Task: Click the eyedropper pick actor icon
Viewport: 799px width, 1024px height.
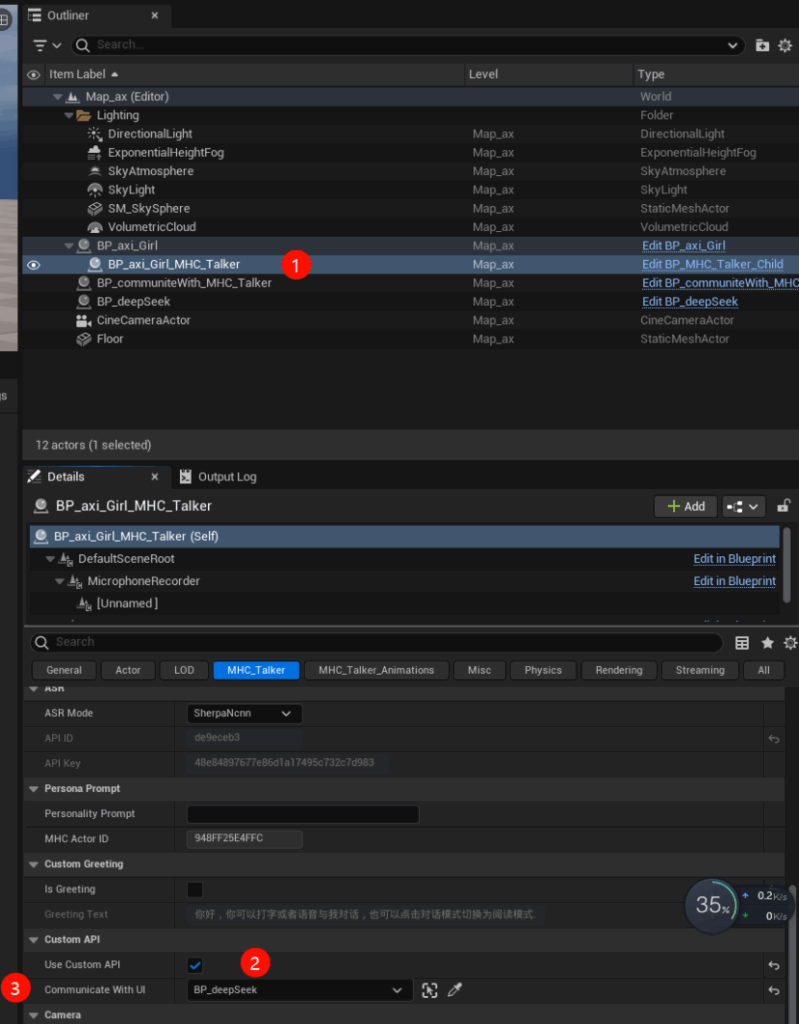Action: (455, 990)
